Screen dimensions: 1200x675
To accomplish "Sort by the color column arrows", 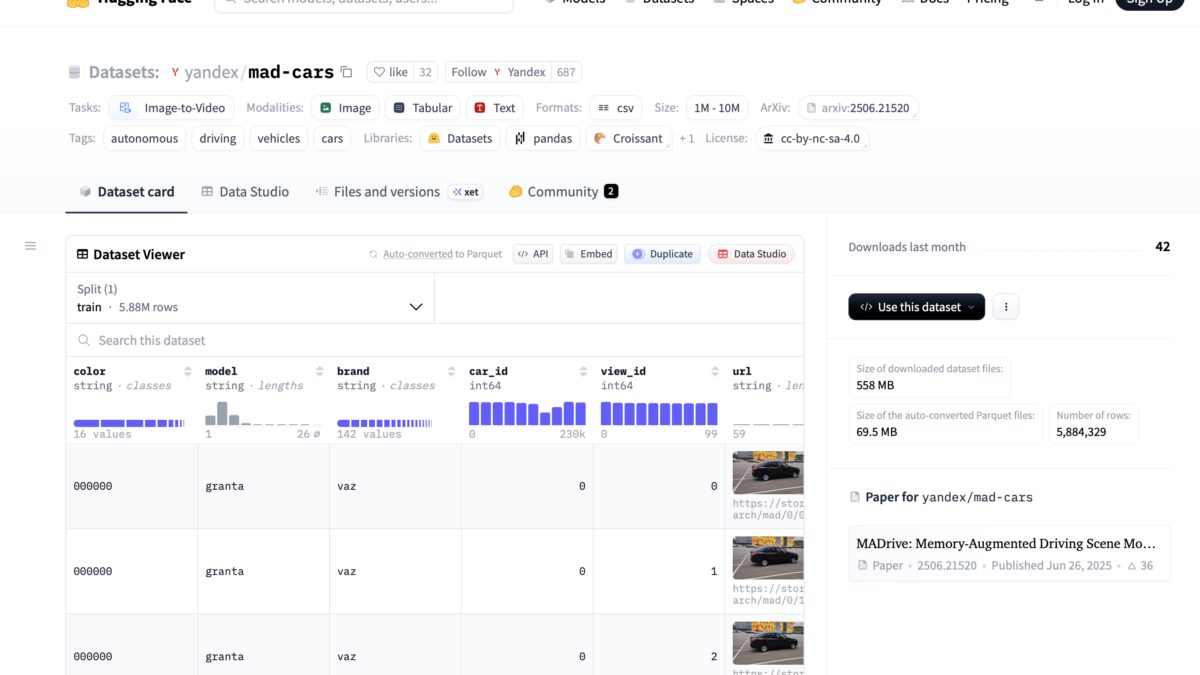I will click(188, 372).
